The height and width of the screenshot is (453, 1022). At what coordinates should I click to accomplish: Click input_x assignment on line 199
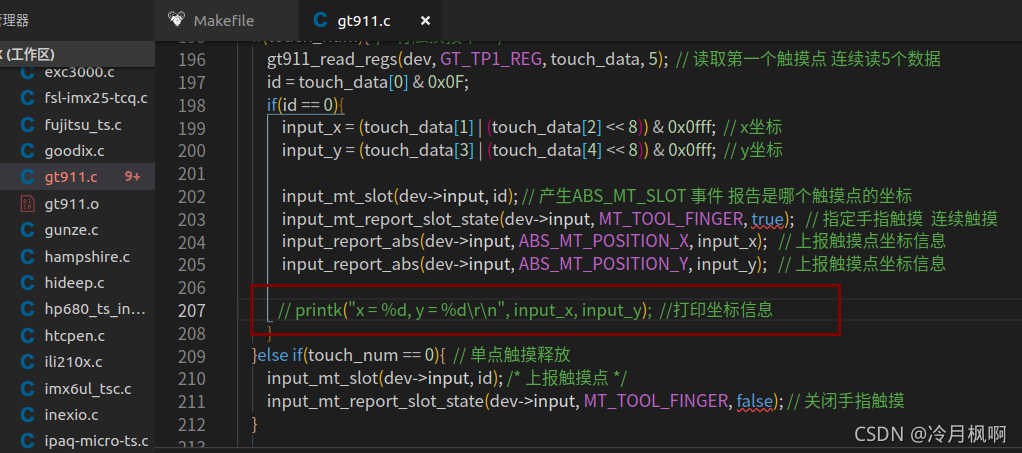[501, 128]
